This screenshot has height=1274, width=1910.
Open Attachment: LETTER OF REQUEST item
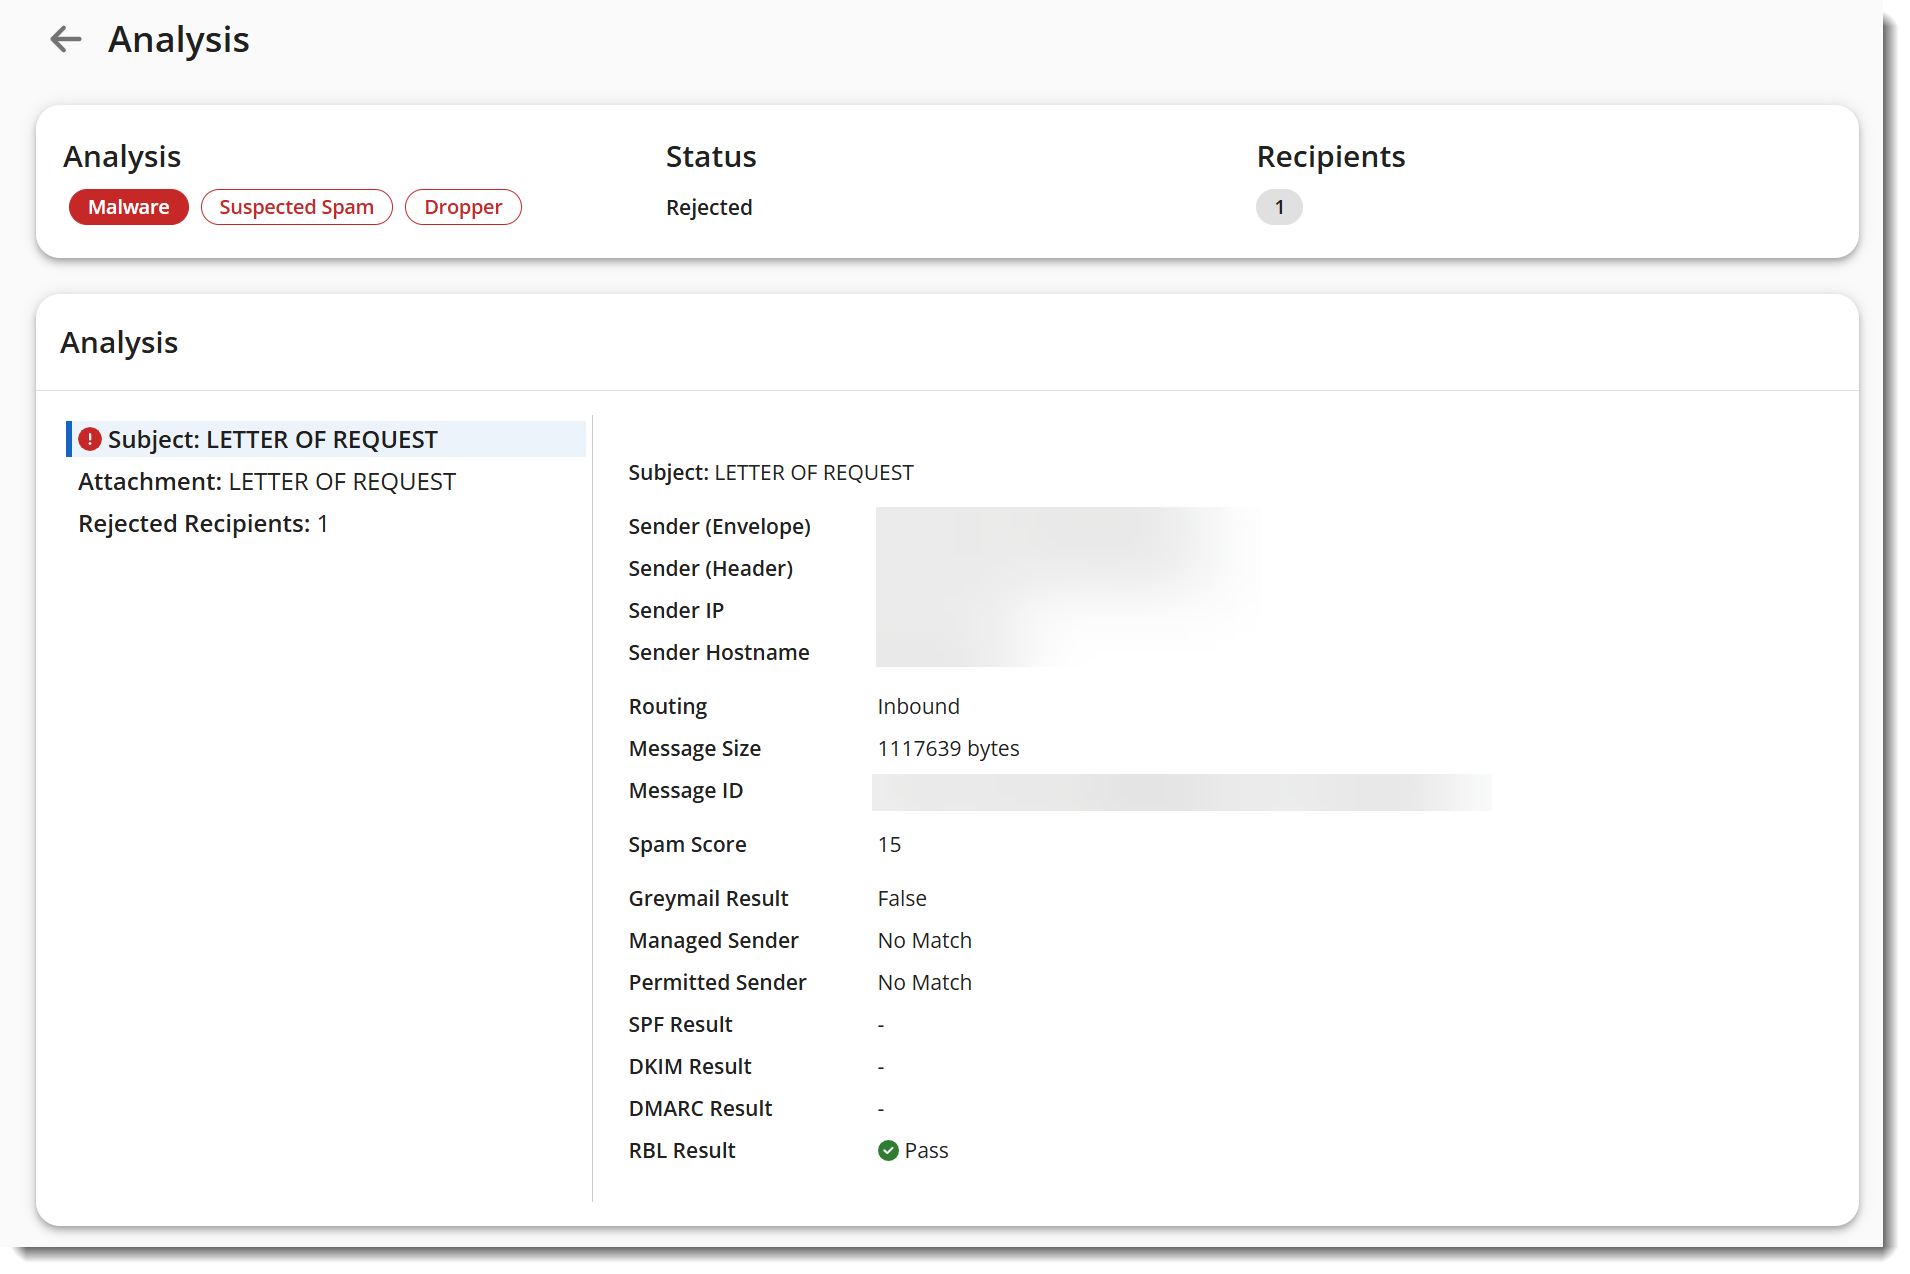click(x=267, y=482)
